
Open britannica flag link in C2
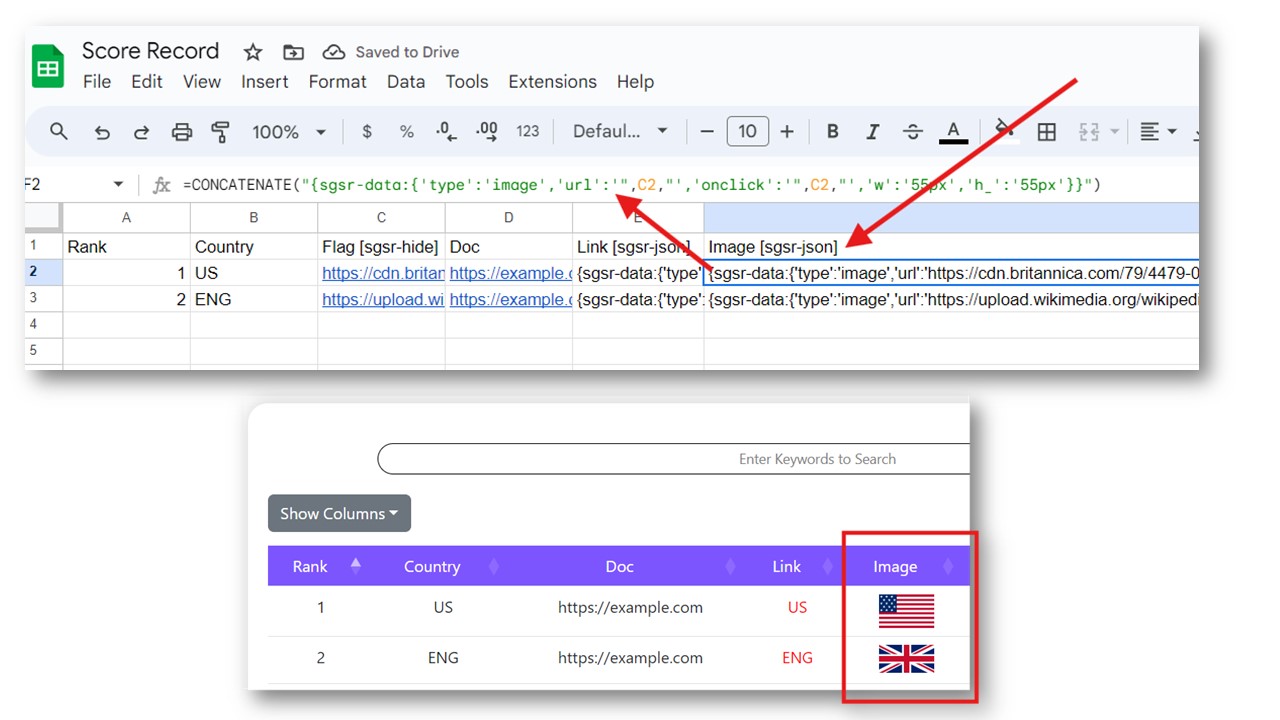click(x=383, y=273)
